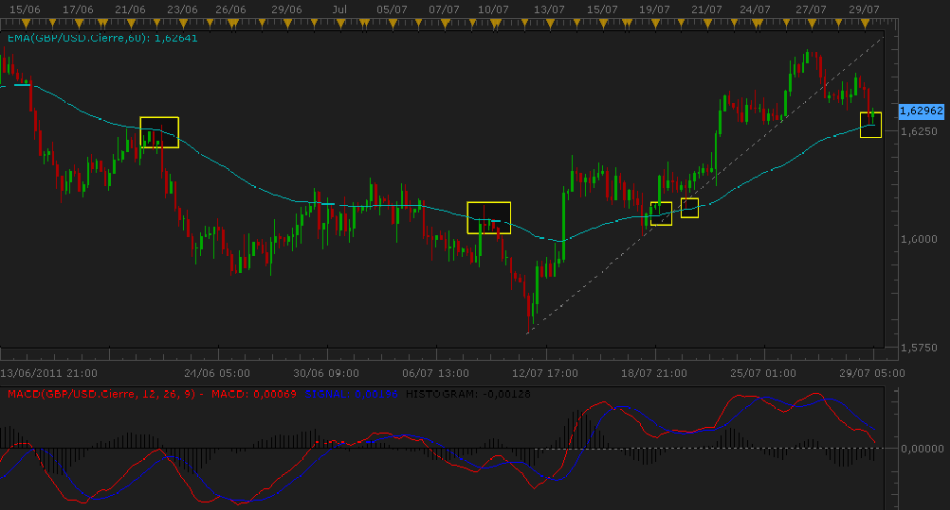Select the small yellow box below 19/07
This screenshot has height=510, width=950.
661,214
